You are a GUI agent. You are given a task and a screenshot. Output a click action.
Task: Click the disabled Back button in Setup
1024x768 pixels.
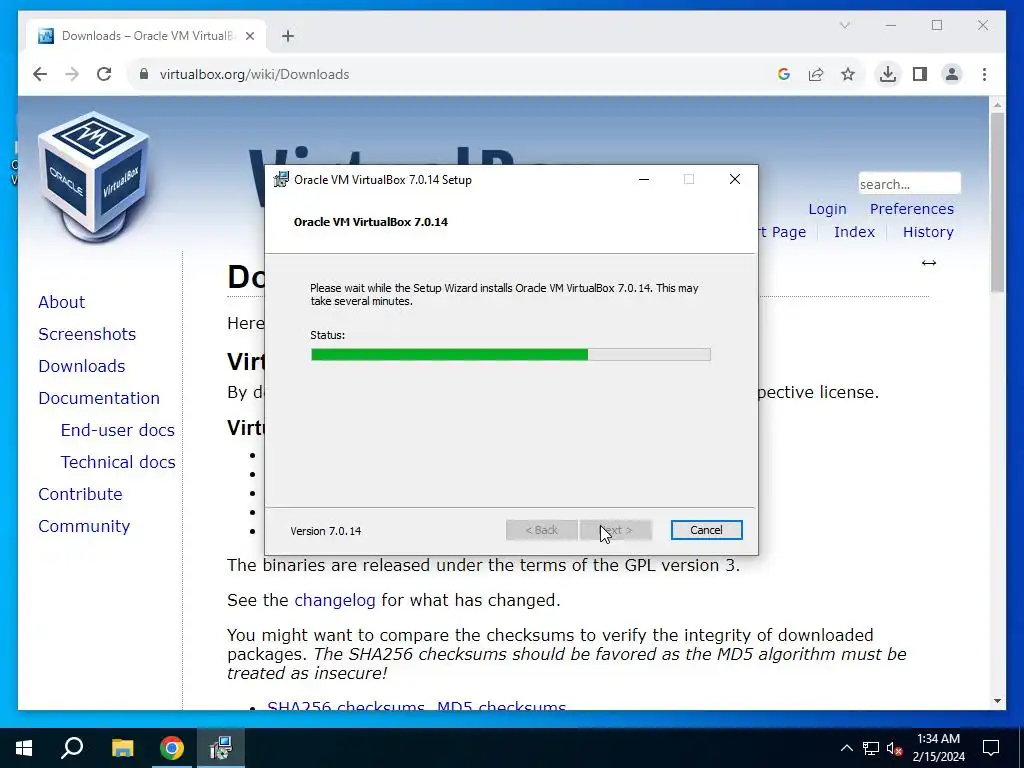click(542, 530)
